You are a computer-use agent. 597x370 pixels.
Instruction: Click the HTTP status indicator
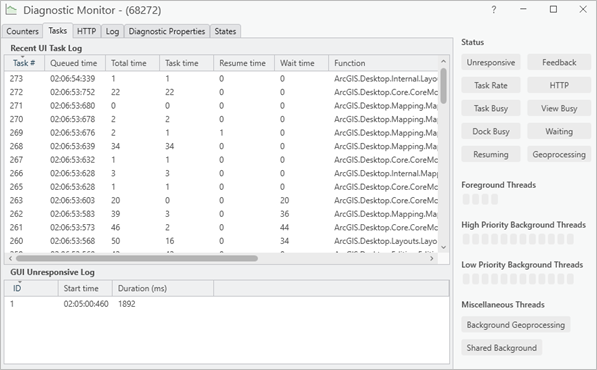pyautogui.click(x=559, y=85)
